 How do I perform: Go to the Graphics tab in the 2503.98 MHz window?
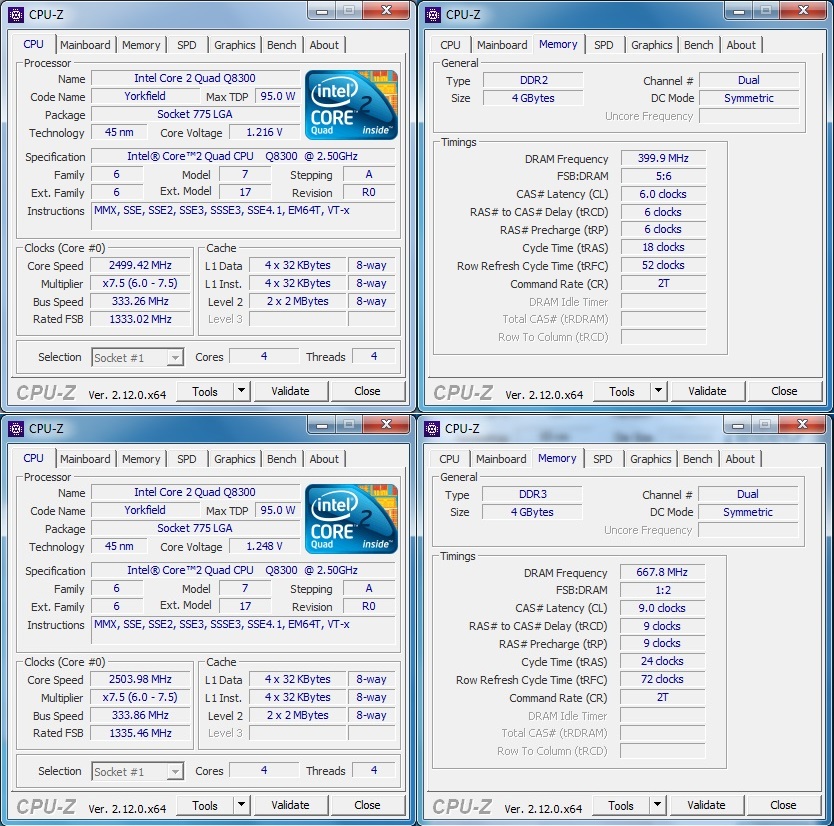point(235,459)
